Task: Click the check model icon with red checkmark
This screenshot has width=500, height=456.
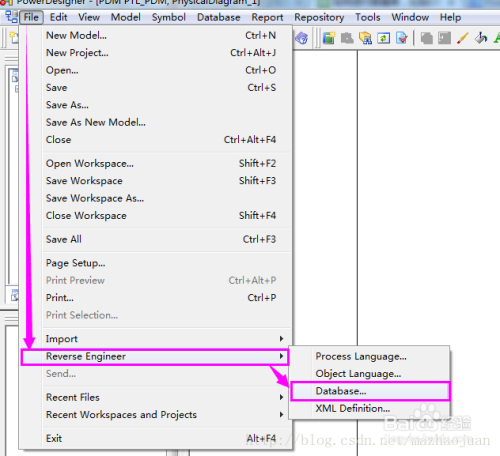Action: point(402,38)
